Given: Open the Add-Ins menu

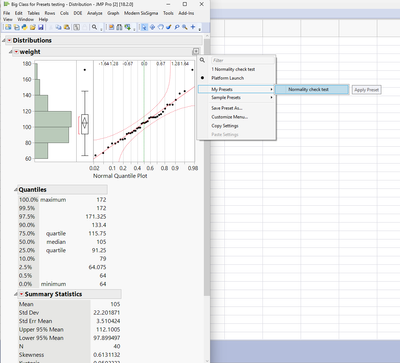Looking at the screenshot, I should (186, 13).
